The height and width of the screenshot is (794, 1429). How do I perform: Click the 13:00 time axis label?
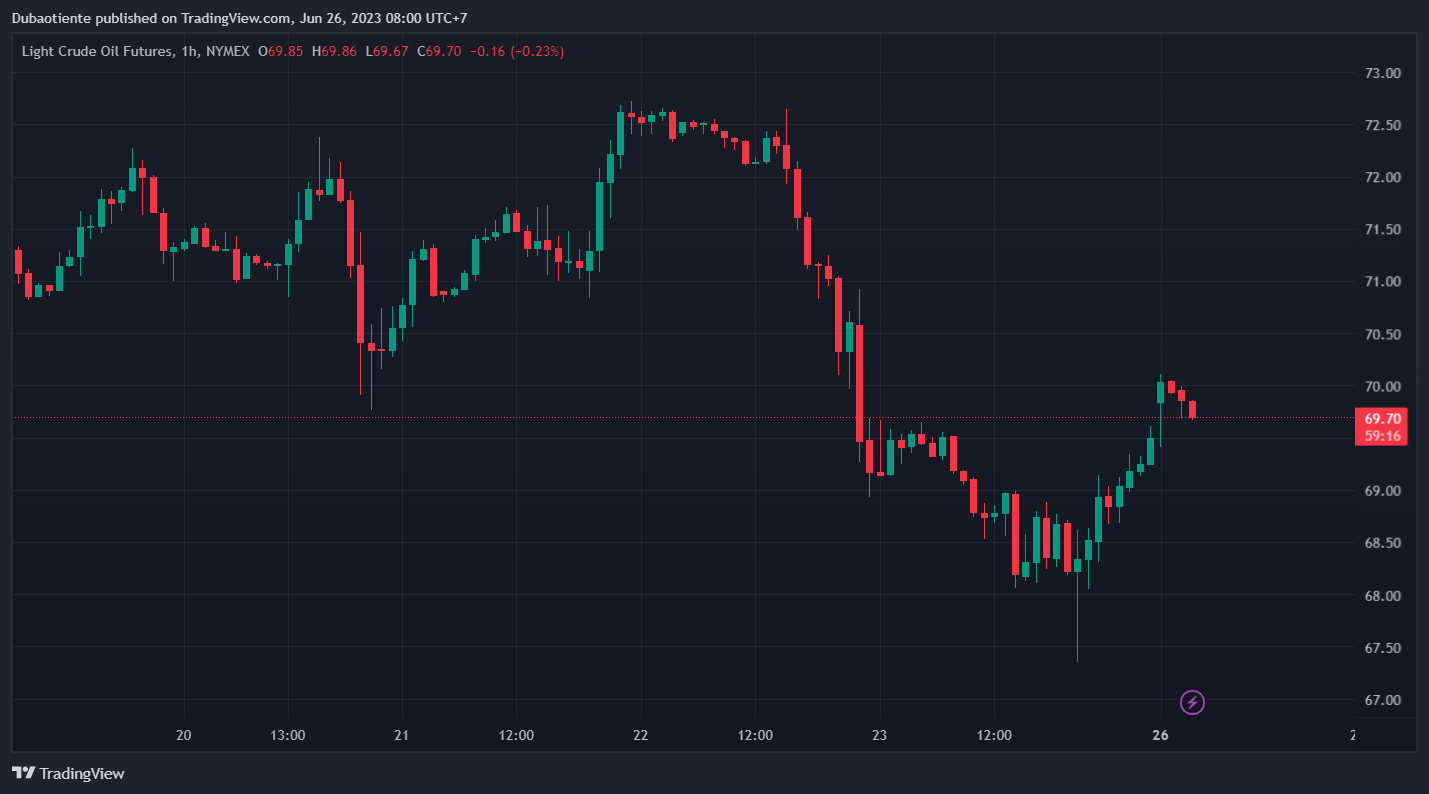tap(287, 735)
